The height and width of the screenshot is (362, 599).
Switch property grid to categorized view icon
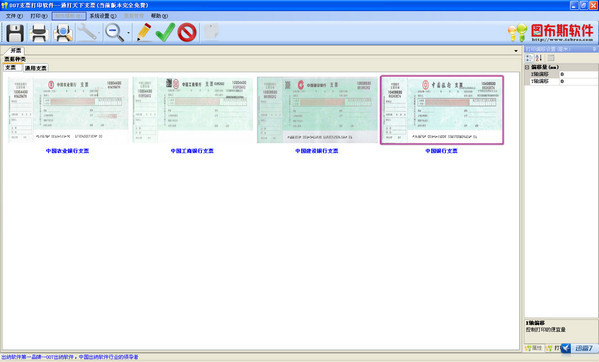pyautogui.click(x=529, y=58)
